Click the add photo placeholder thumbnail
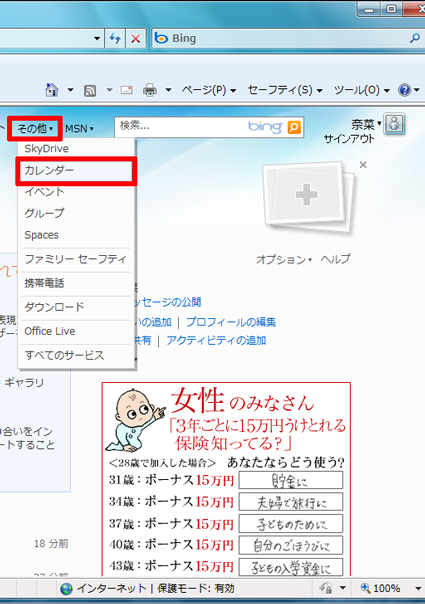 (307, 196)
